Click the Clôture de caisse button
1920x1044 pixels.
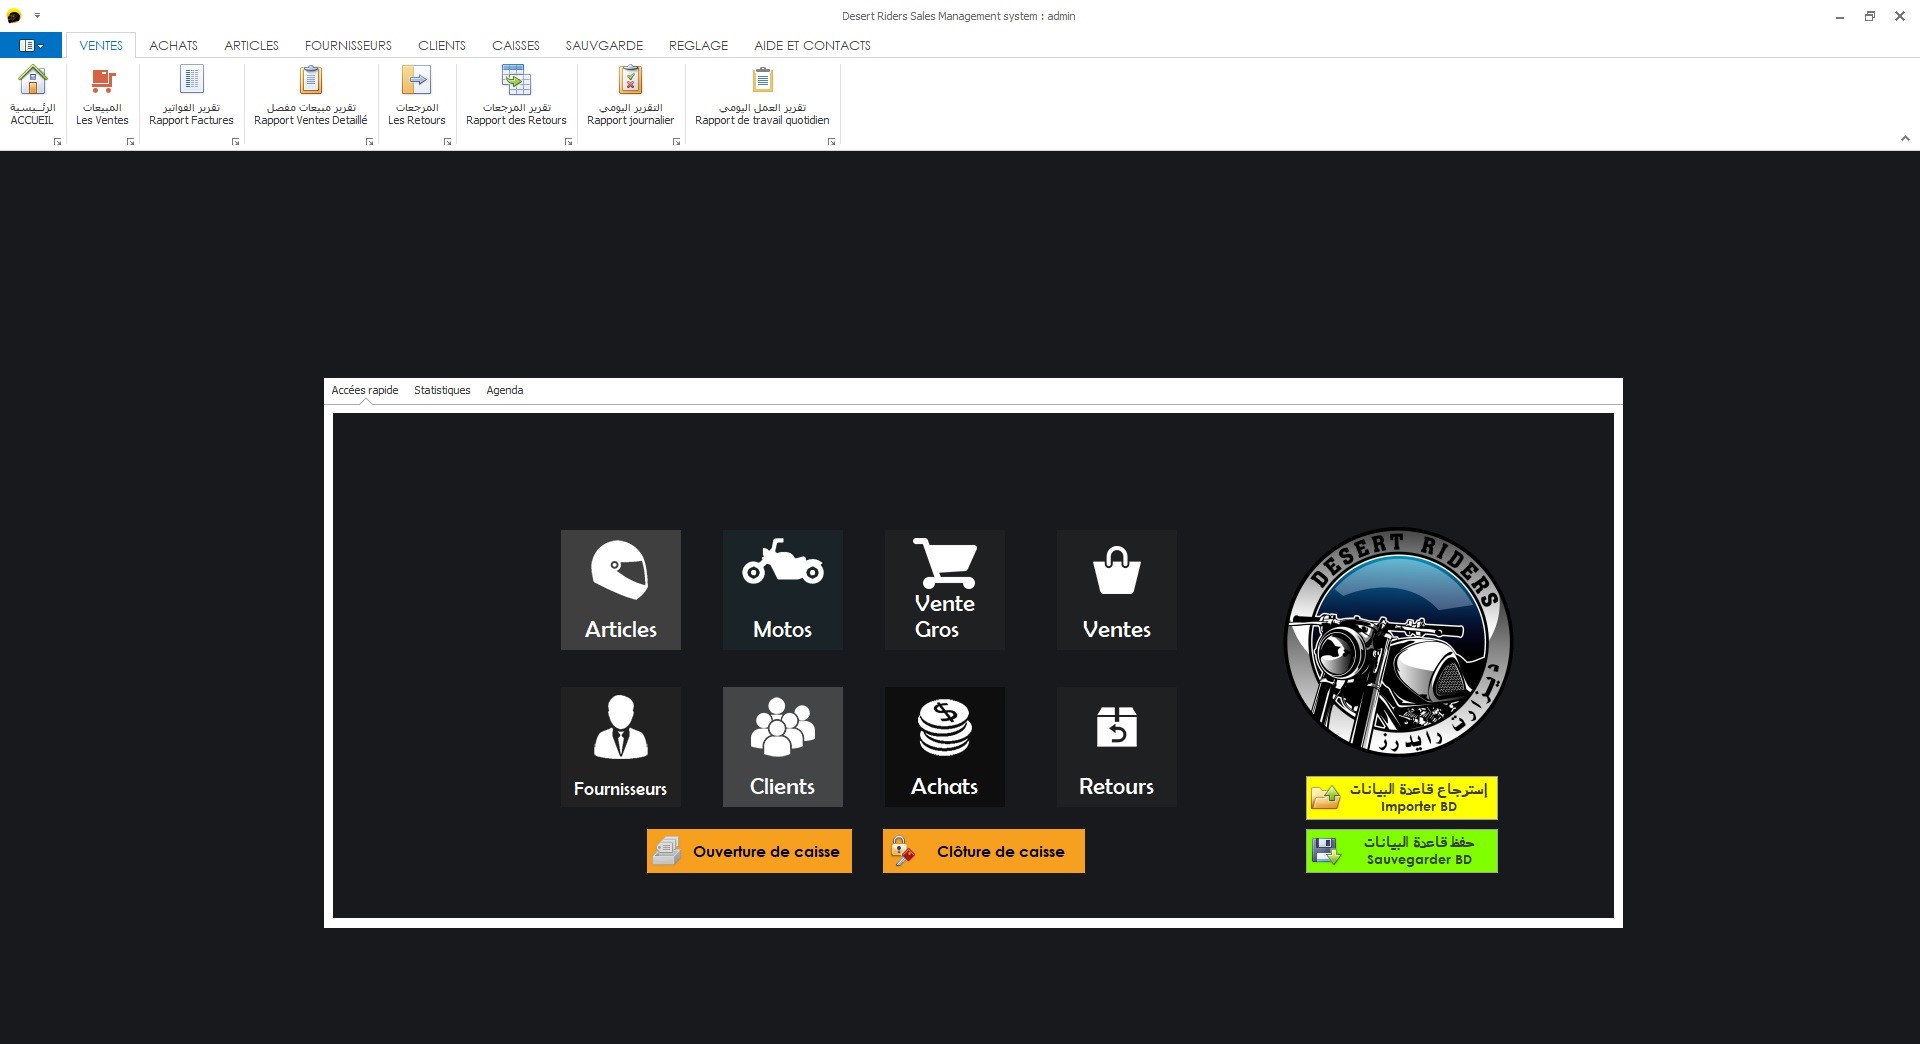pos(984,851)
